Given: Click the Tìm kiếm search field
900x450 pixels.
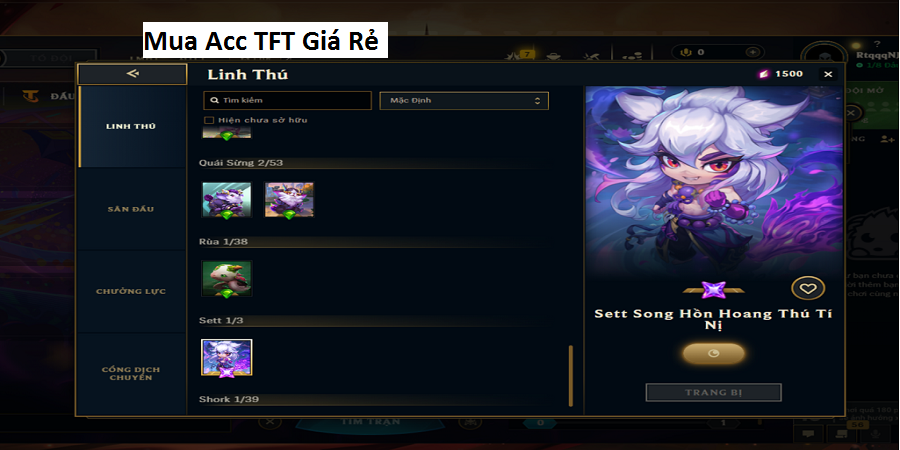Looking at the screenshot, I should [288, 100].
